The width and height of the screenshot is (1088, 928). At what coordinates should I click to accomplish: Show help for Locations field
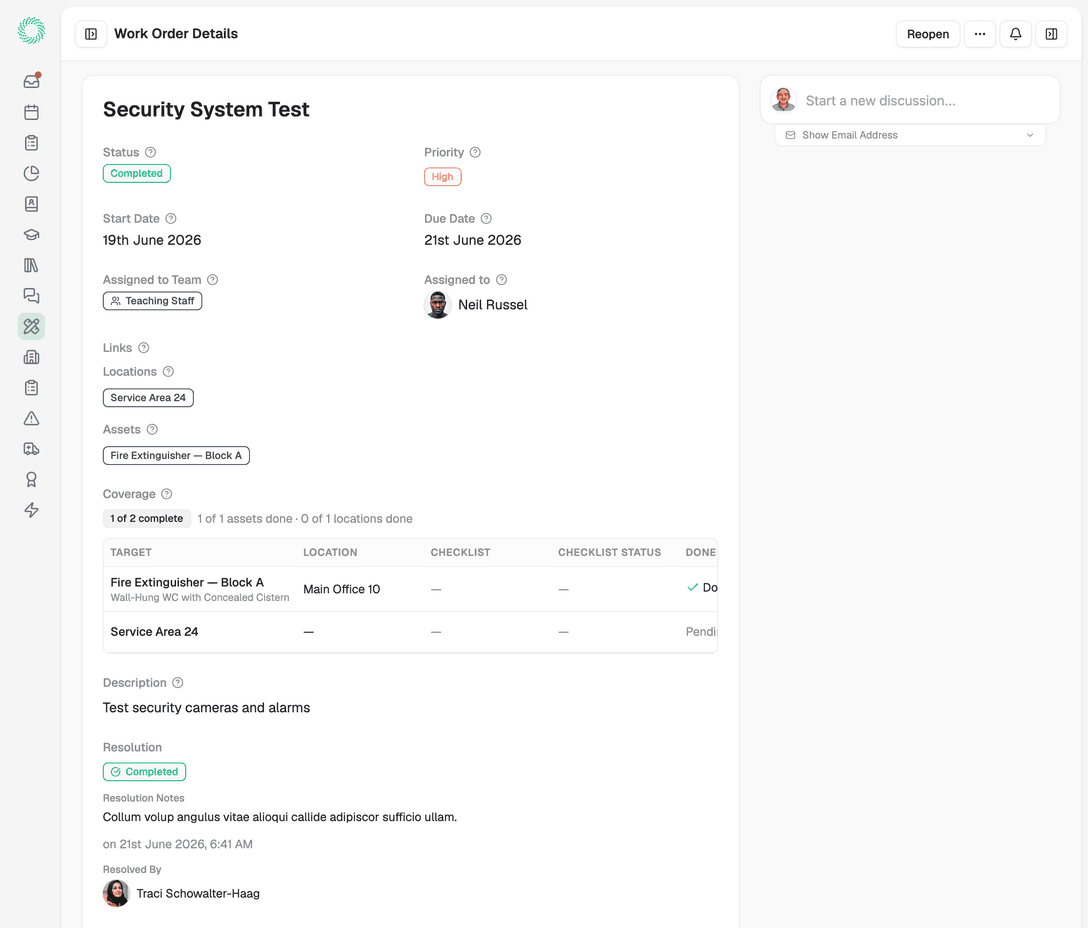pos(168,371)
